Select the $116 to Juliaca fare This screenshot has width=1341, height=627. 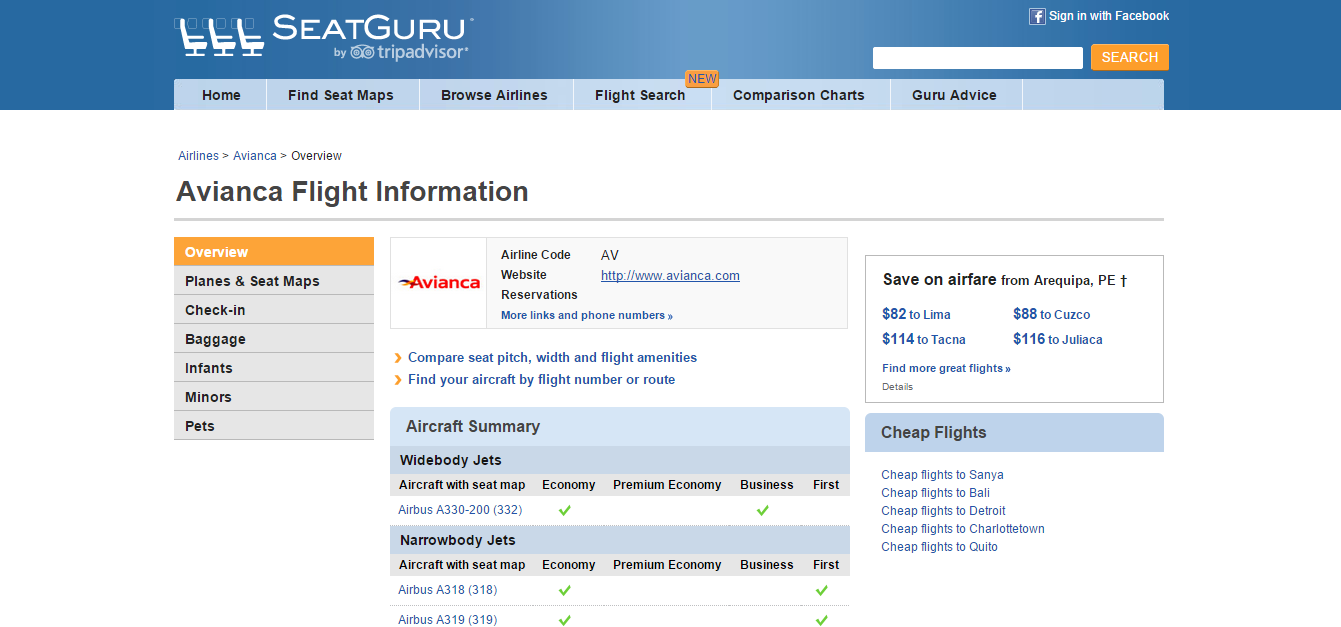[1058, 339]
